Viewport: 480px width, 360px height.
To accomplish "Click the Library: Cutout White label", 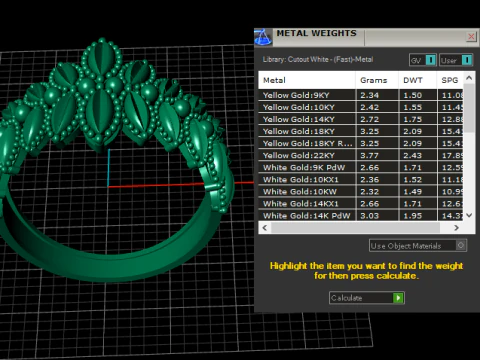I will (318, 59).
